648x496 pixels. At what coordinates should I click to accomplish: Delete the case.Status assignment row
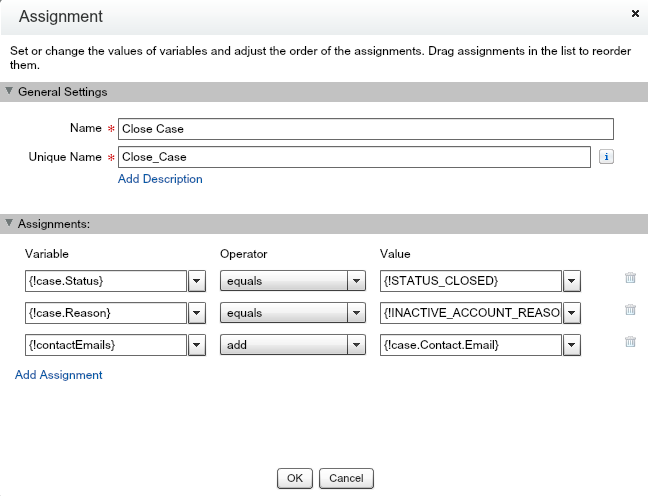tap(630, 280)
